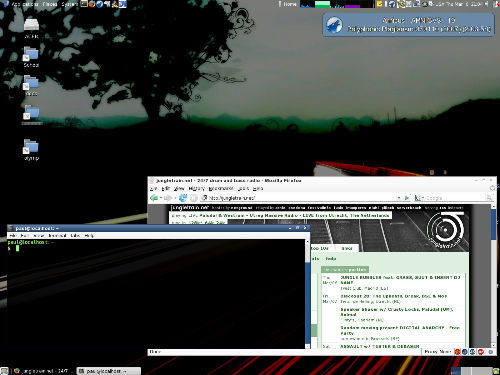This screenshot has height=375, width=500.
Task: Click the Google search box in Firefox
Action: pyautogui.click(x=455, y=198)
